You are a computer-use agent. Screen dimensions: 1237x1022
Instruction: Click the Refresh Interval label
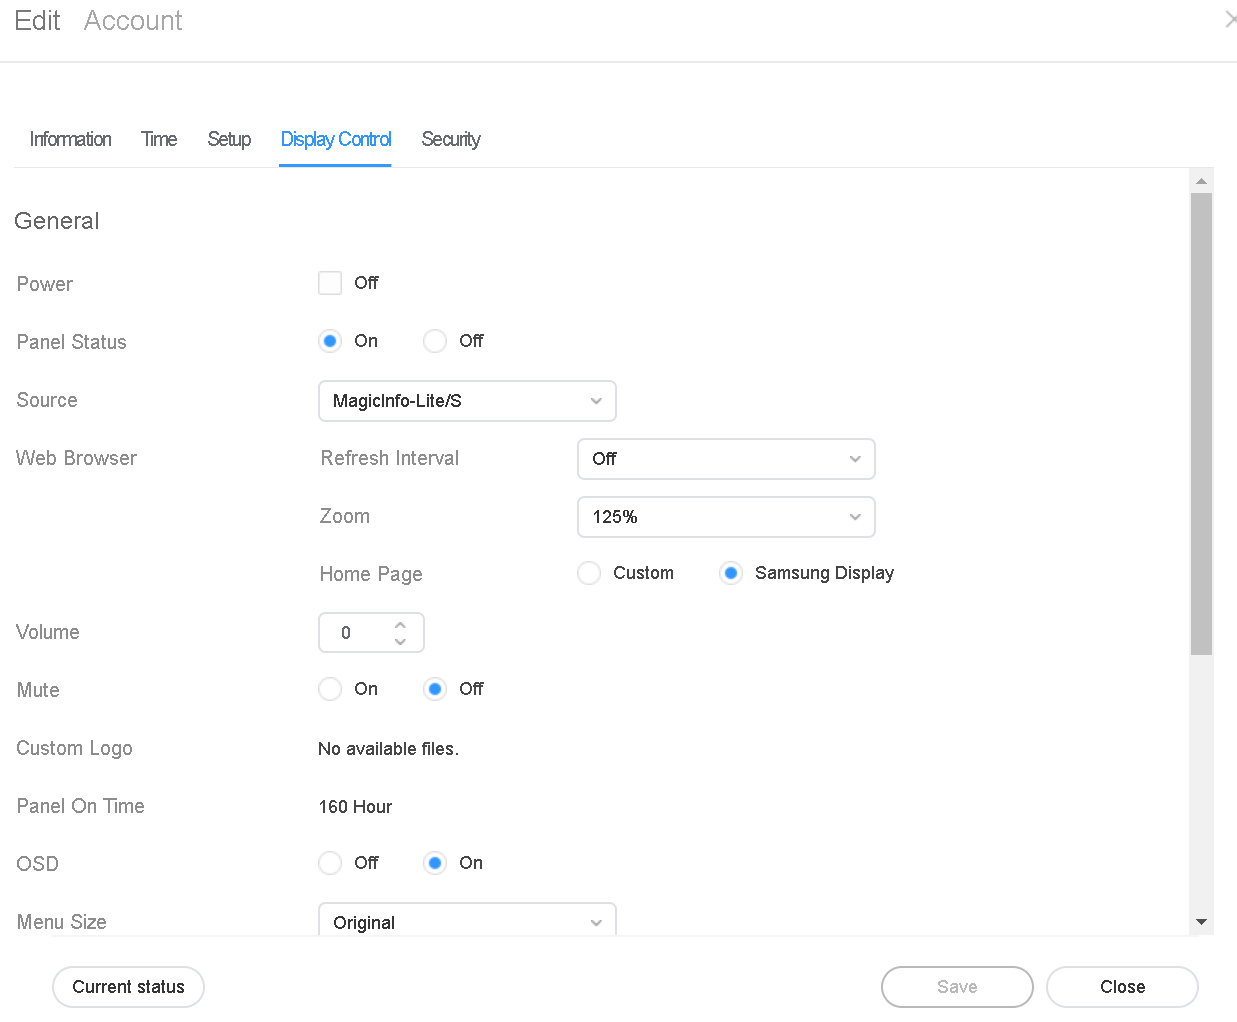(390, 458)
